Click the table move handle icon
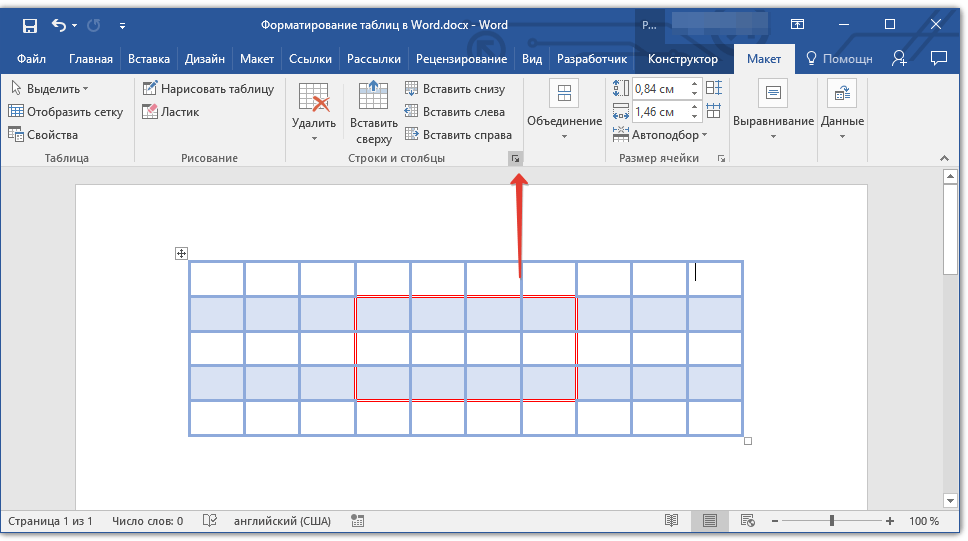This screenshot has height=541, width=968. point(182,254)
